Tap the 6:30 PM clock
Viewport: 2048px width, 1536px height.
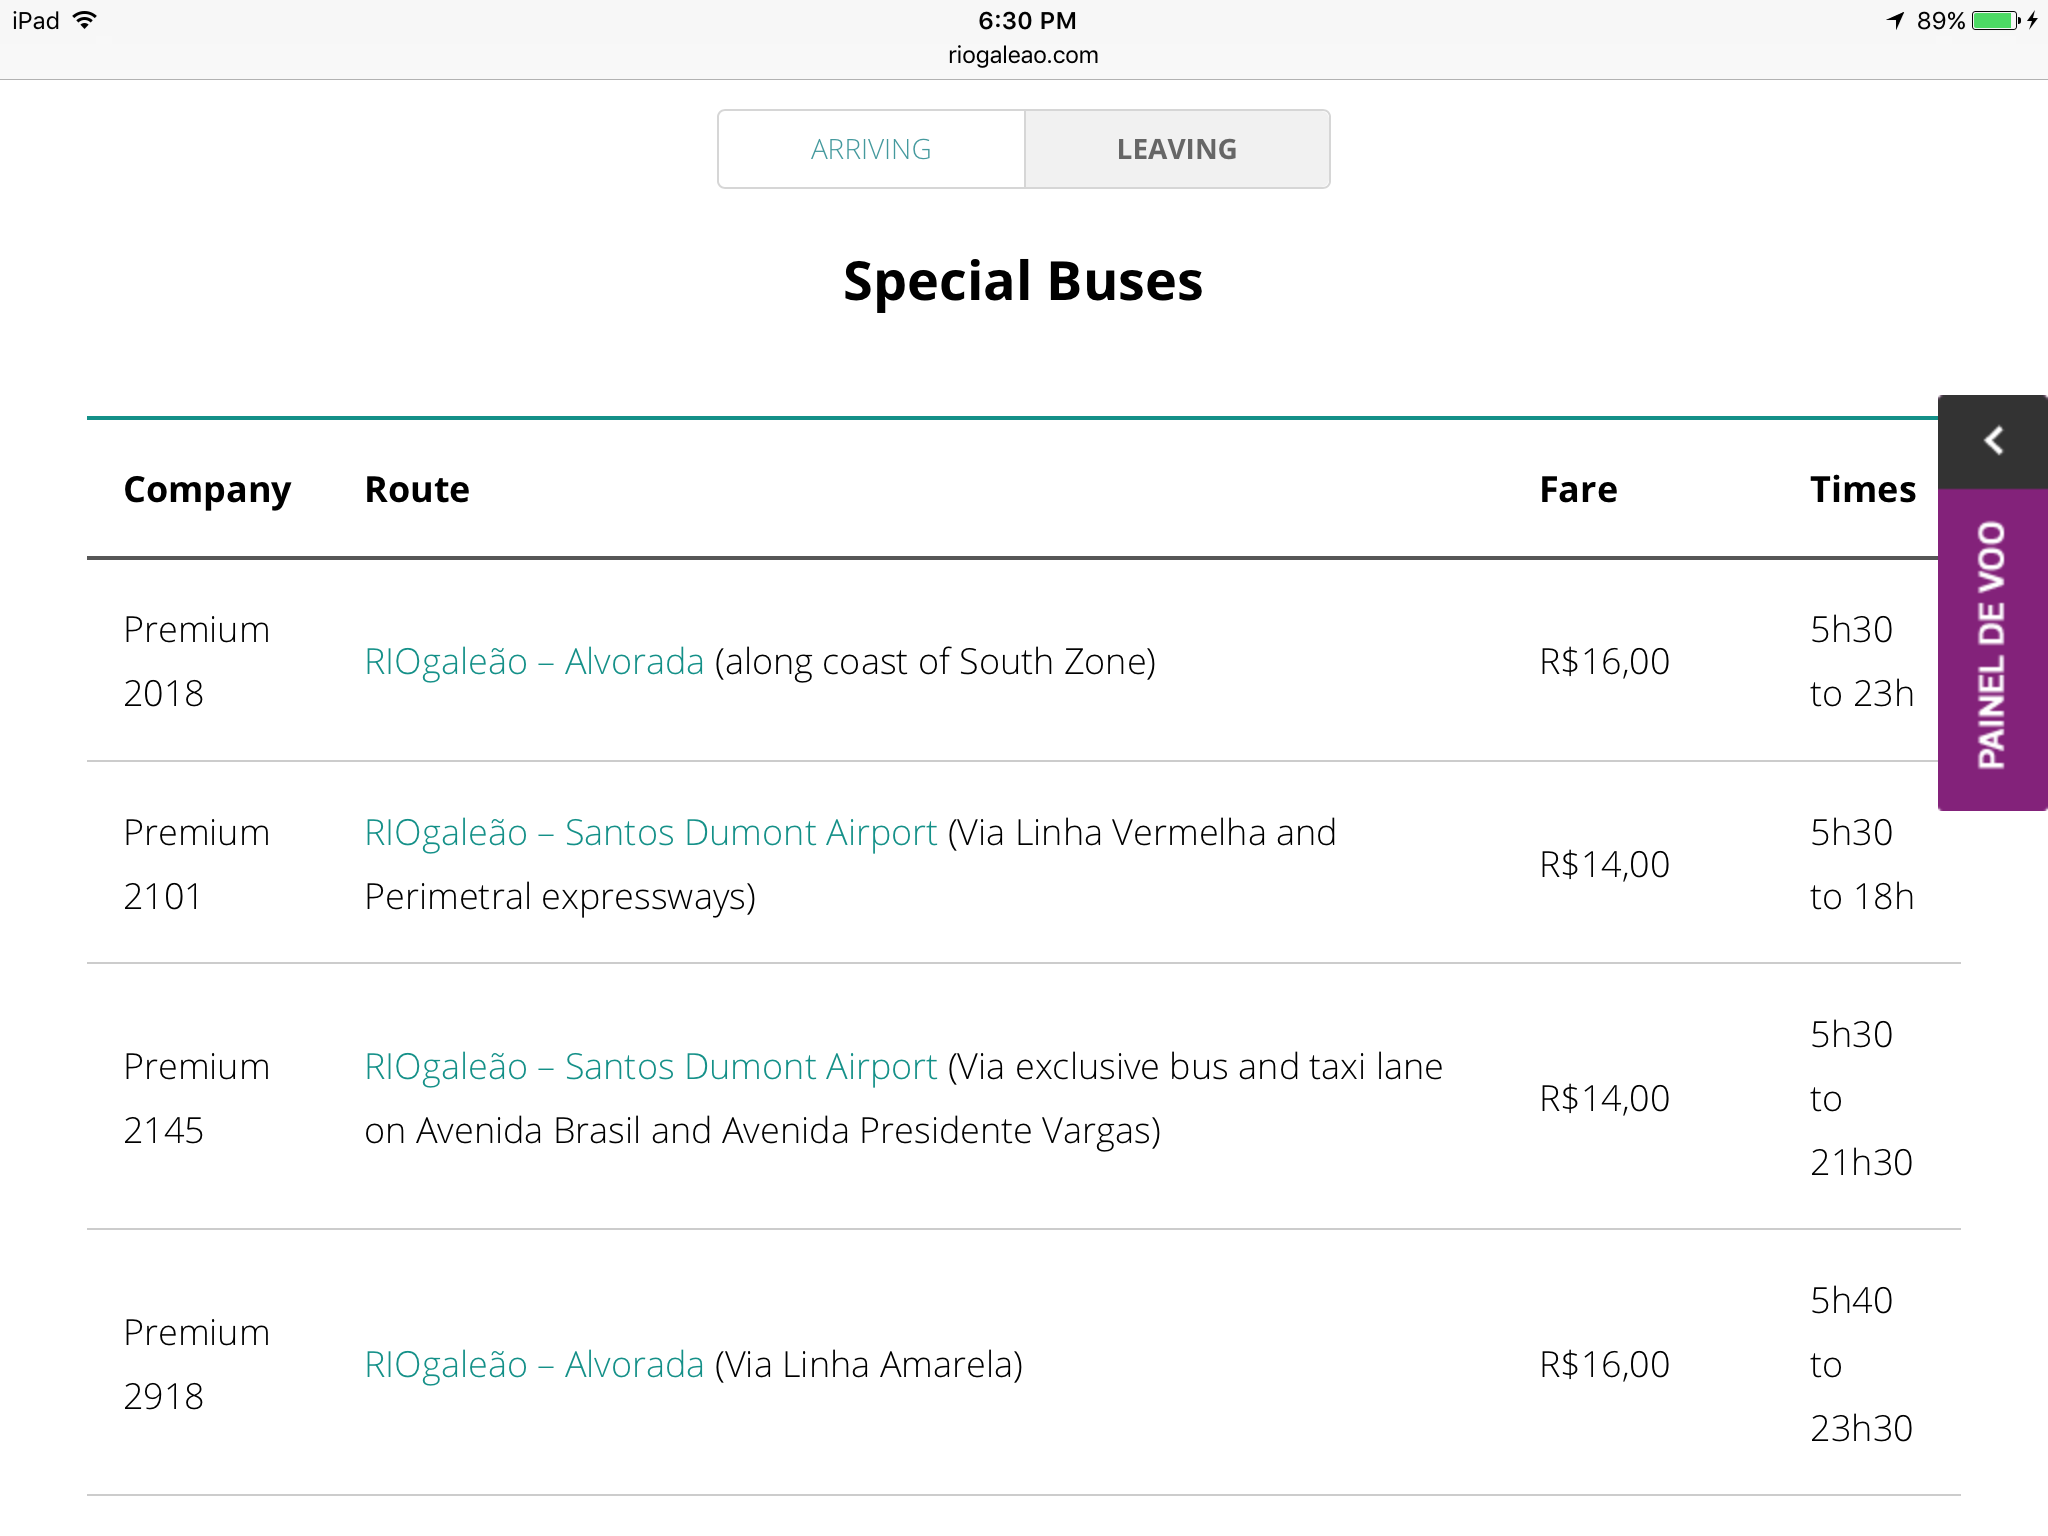tap(1027, 21)
